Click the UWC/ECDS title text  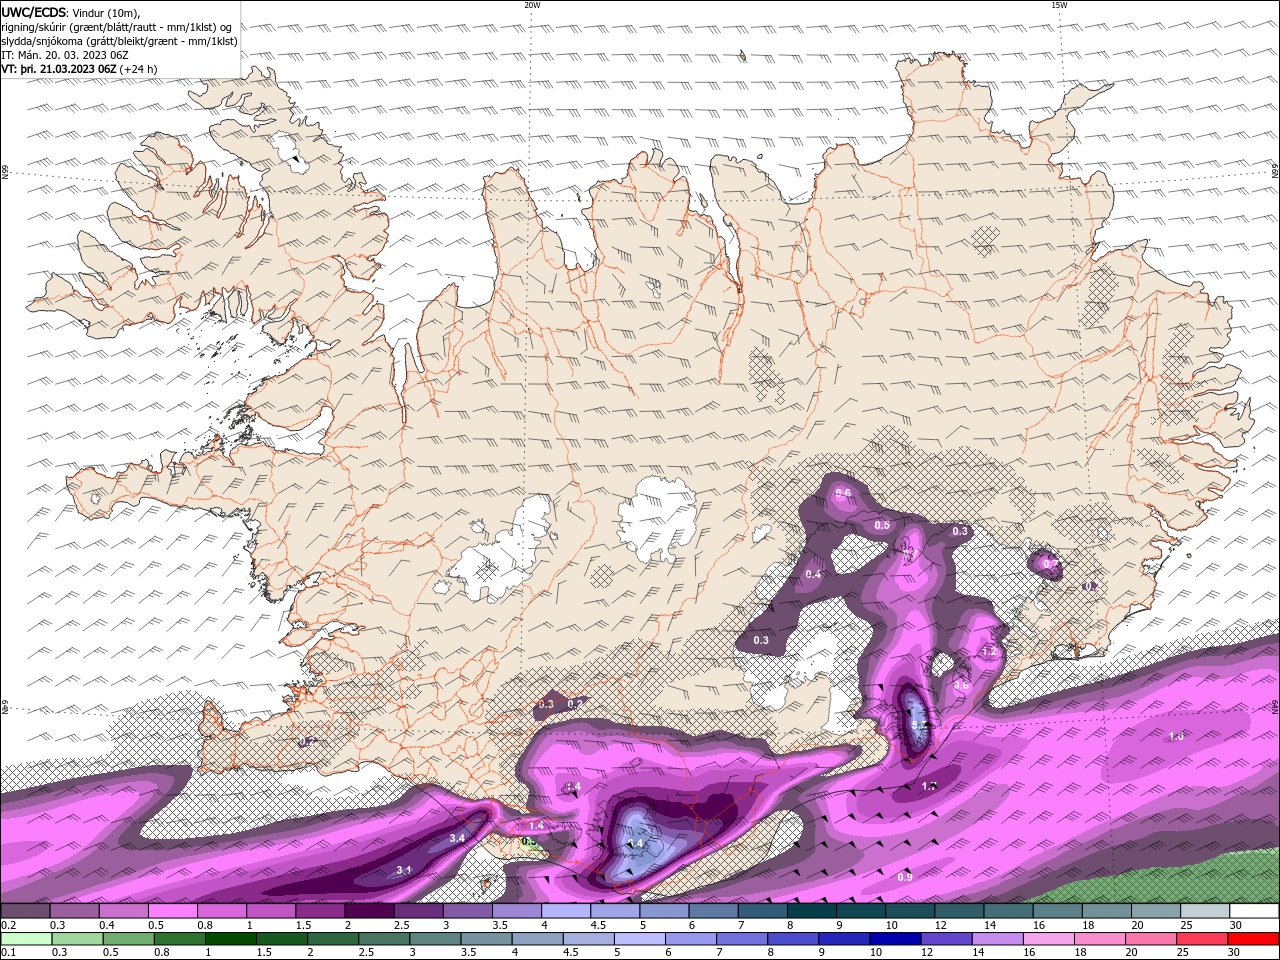point(33,12)
